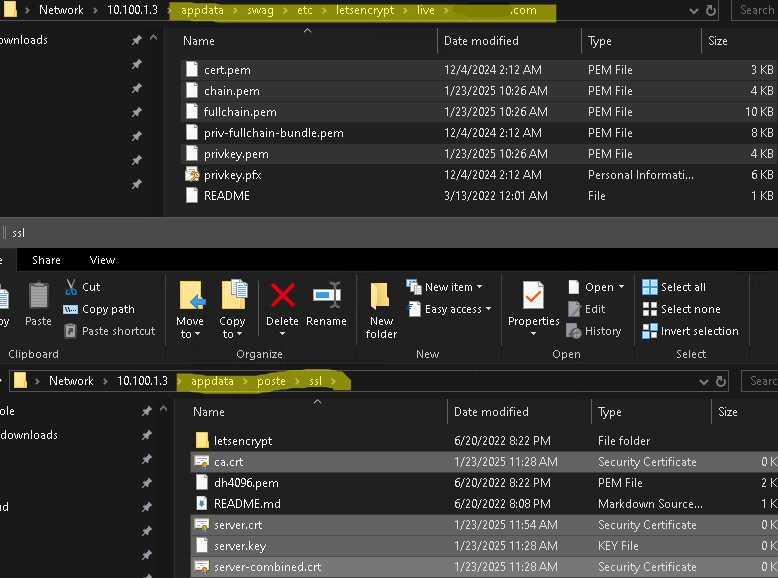
Task: Click the Invert selection icon
Action: [x=649, y=331]
